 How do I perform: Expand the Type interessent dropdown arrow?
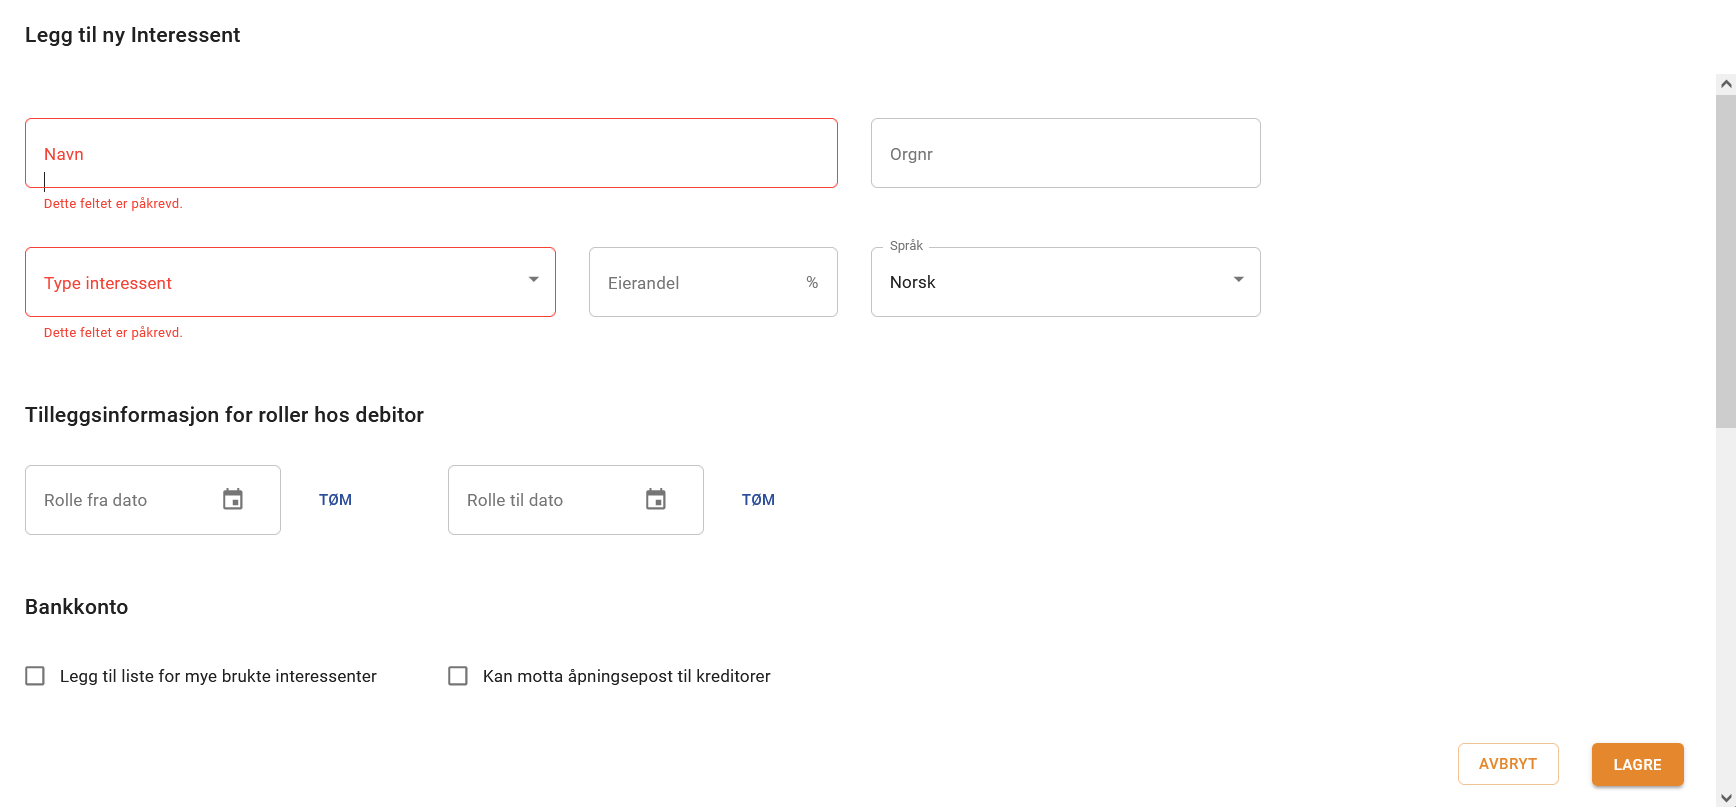[534, 280]
